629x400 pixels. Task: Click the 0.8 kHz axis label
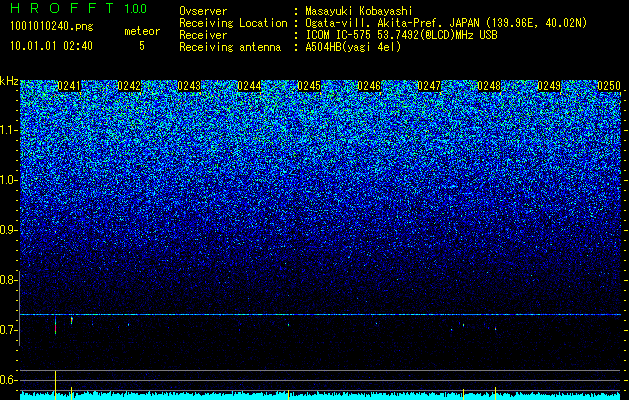pos(9,280)
